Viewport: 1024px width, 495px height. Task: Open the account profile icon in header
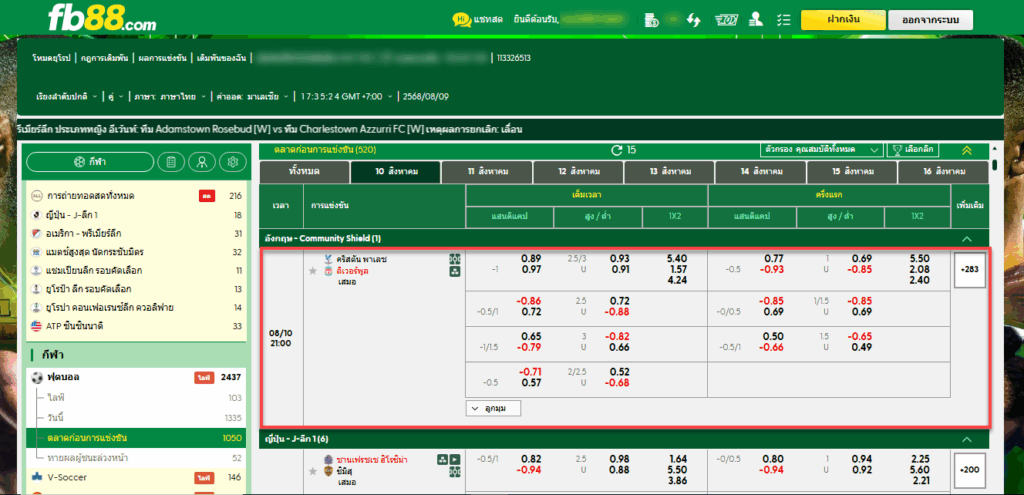(756, 20)
